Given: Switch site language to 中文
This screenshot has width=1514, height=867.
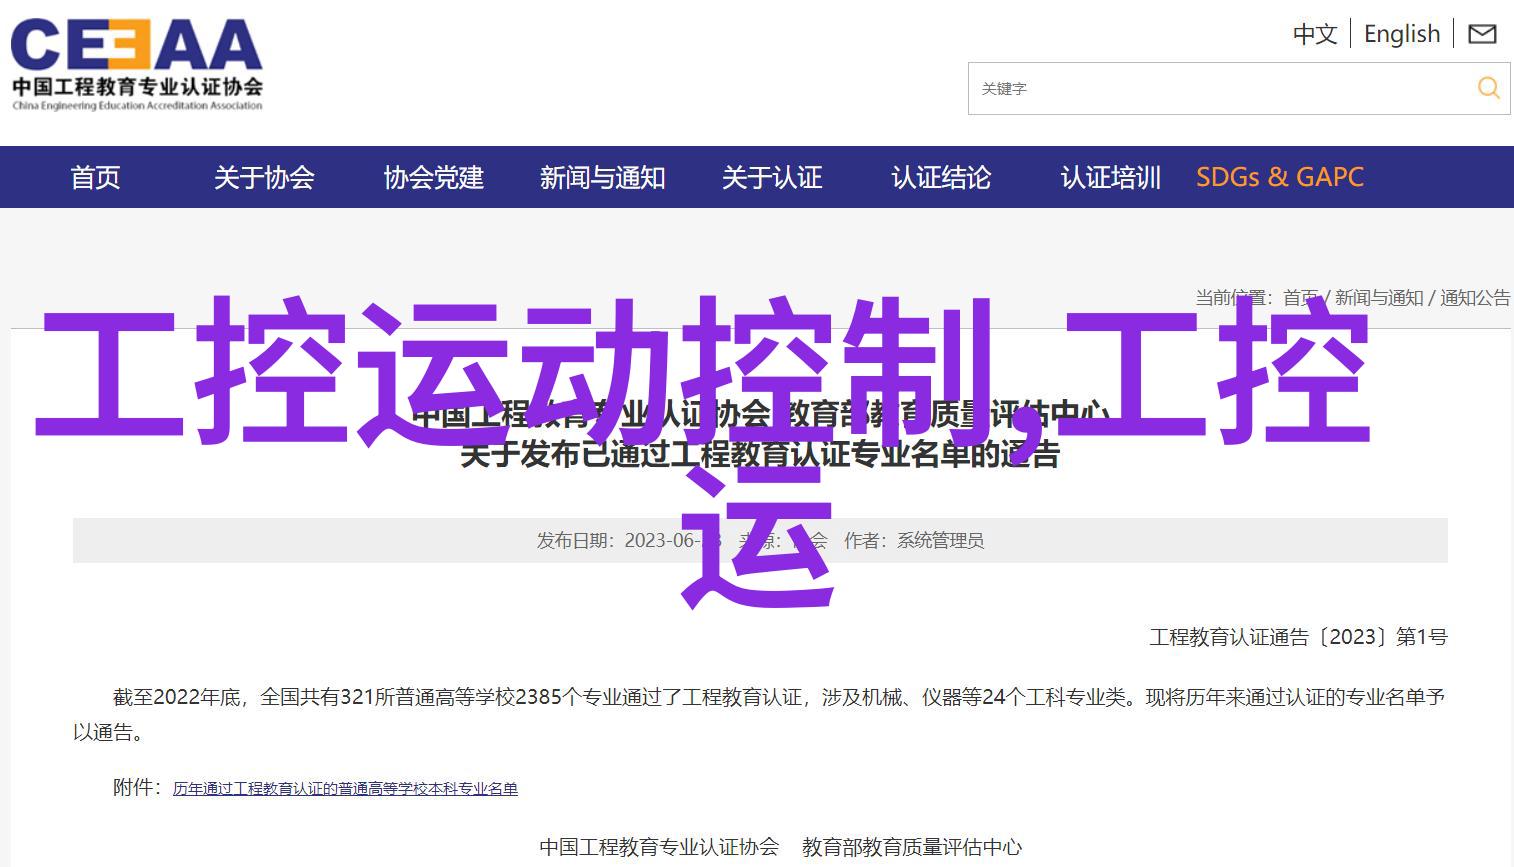Looking at the screenshot, I should [1314, 34].
